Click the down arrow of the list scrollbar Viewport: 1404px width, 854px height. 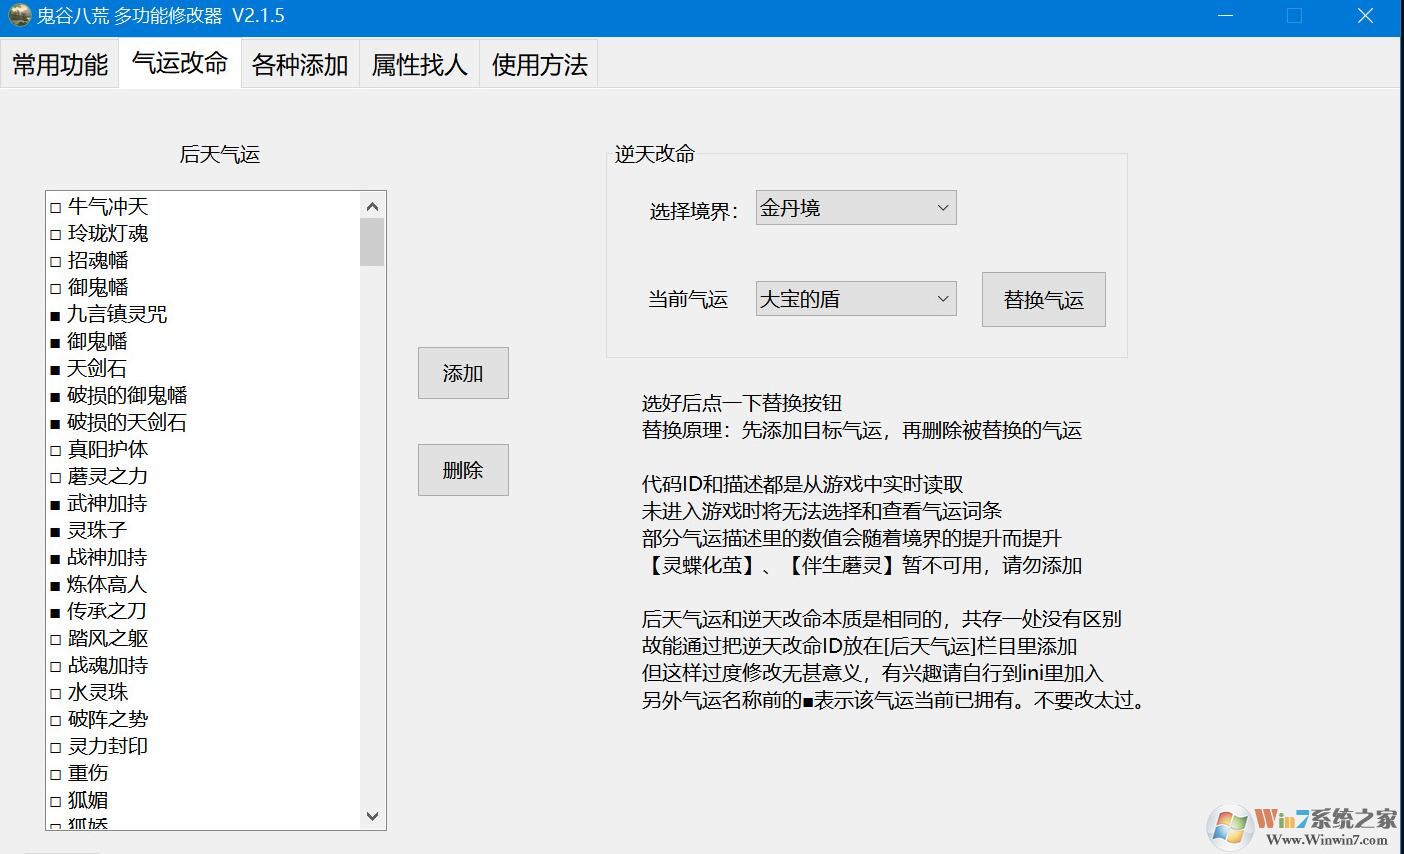372,817
